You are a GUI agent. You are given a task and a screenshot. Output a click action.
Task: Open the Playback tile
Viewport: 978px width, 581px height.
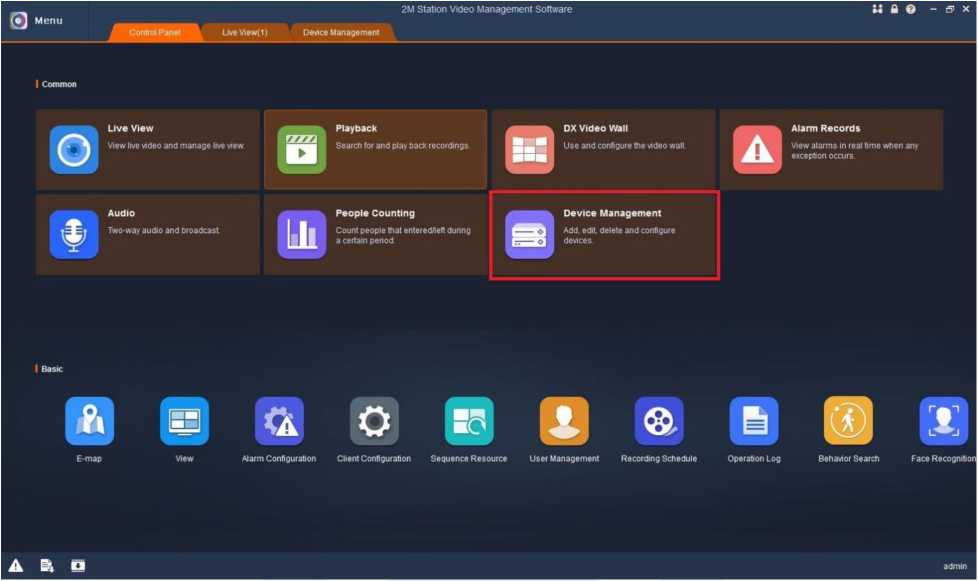tap(375, 150)
